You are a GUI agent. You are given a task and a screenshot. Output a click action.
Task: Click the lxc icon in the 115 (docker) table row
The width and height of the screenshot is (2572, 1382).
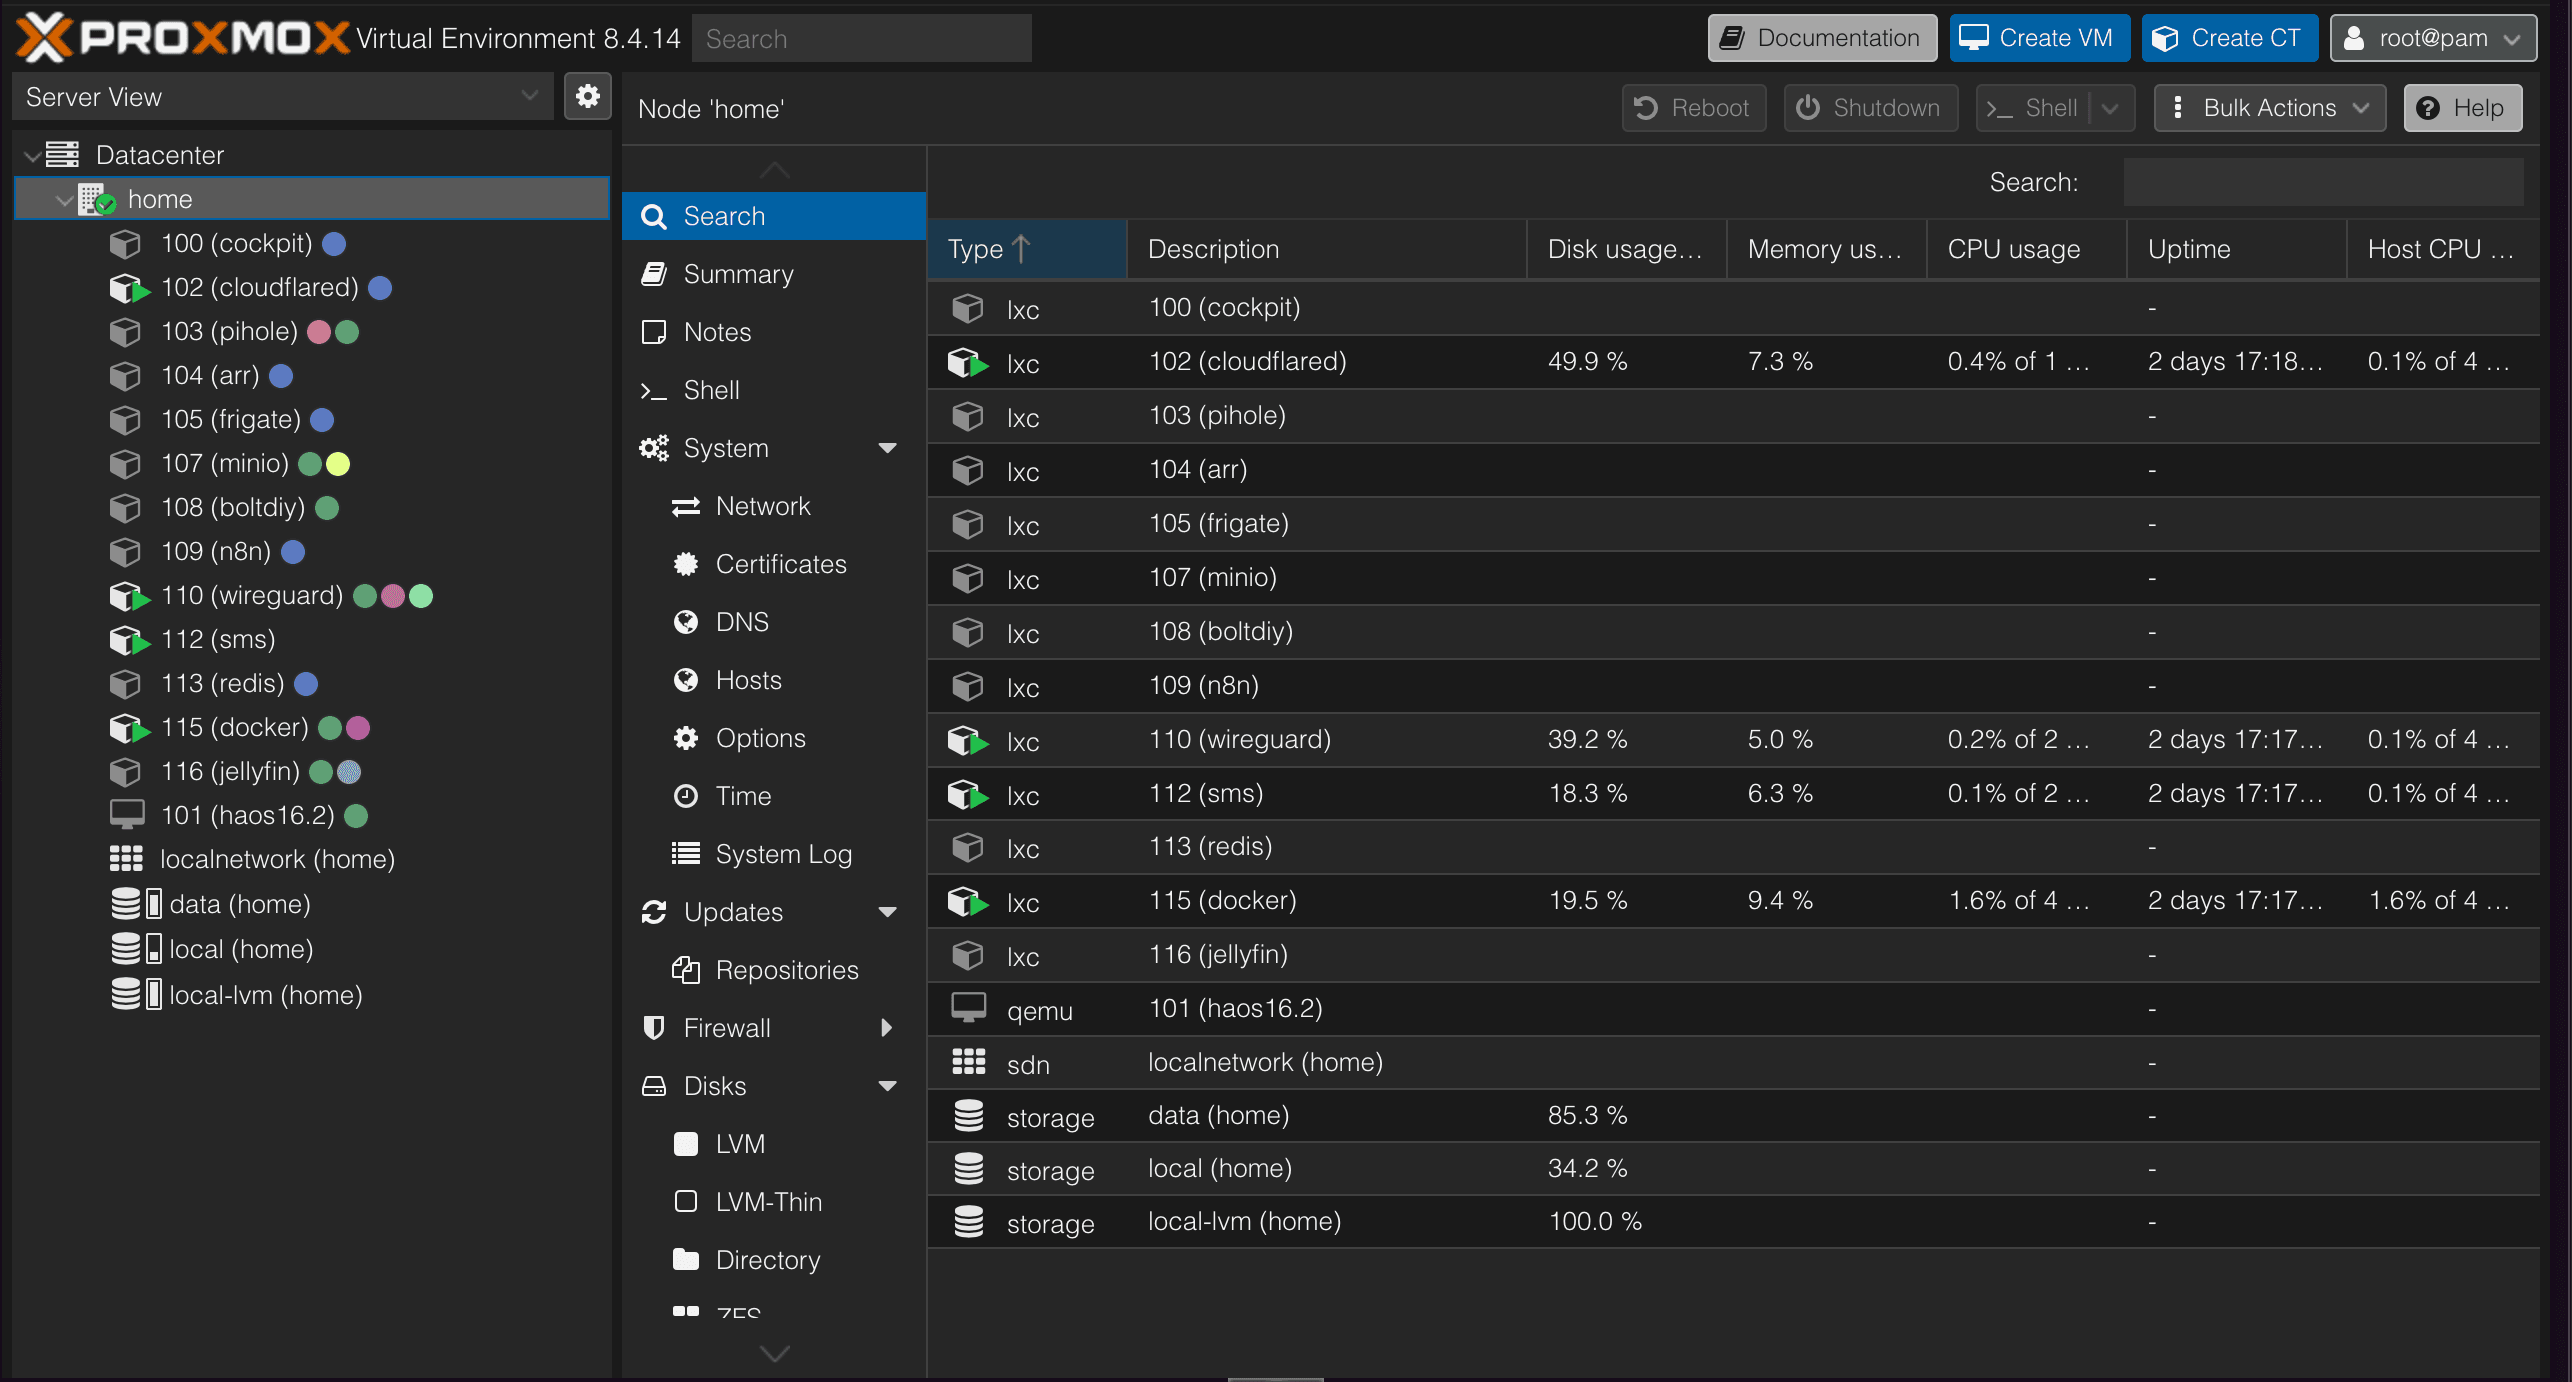(968, 901)
